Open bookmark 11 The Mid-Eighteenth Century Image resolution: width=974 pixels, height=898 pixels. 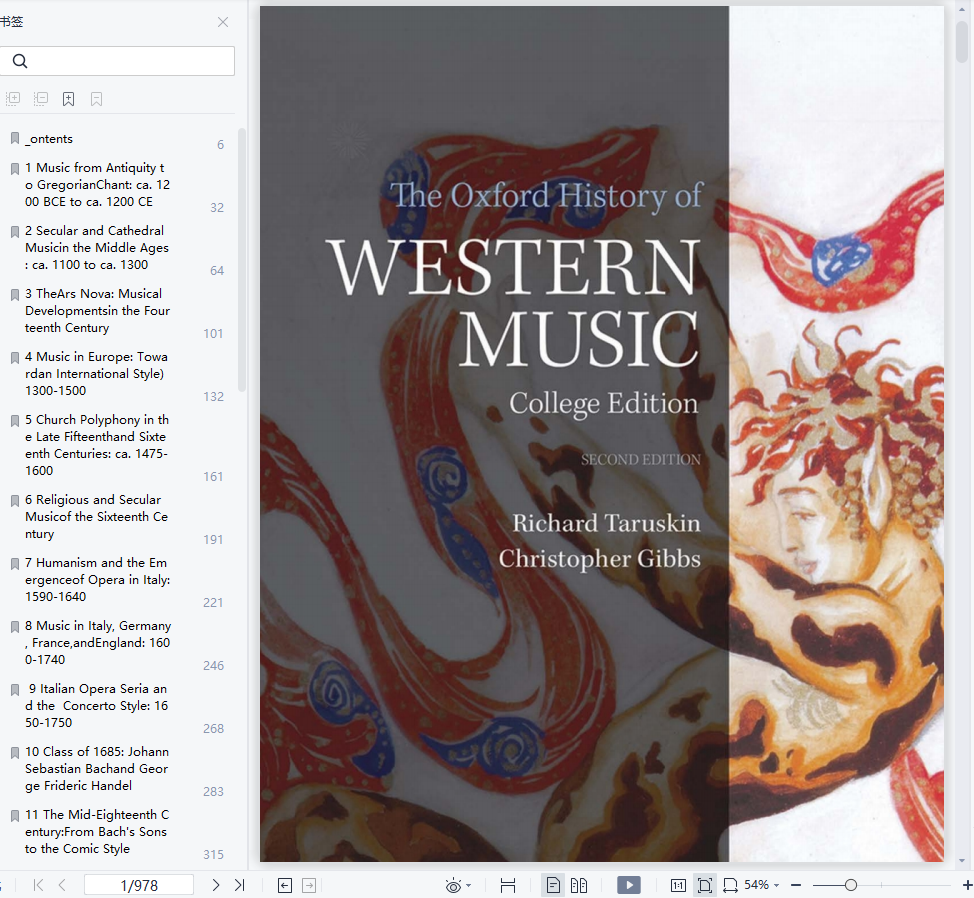pos(97,832)
